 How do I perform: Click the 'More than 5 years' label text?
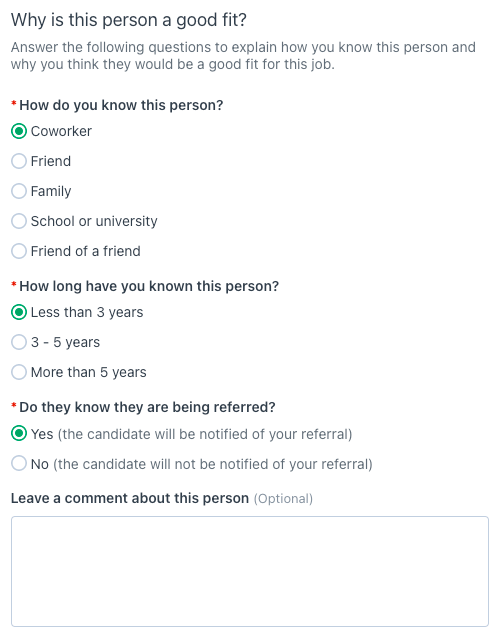pyautogui.click(x=89, y=372)
